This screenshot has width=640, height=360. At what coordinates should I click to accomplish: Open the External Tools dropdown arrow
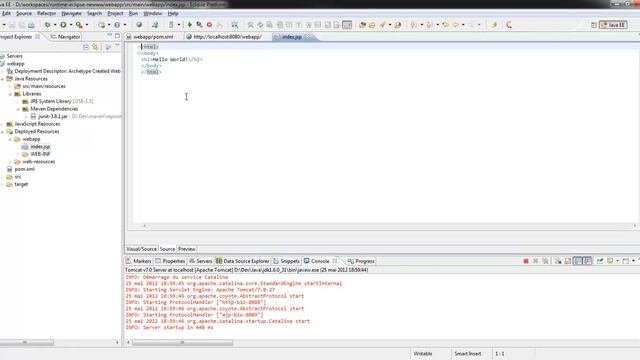click(87, 25)
